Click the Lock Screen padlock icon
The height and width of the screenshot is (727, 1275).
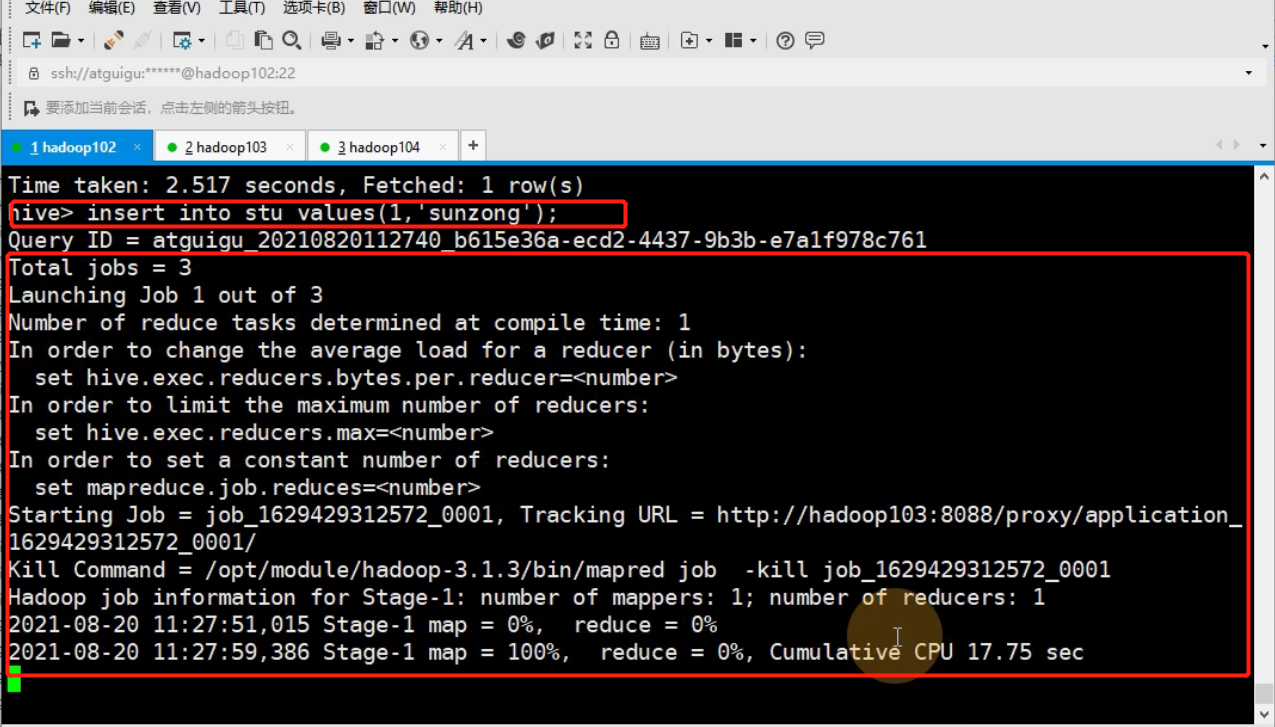pos(611,40)
